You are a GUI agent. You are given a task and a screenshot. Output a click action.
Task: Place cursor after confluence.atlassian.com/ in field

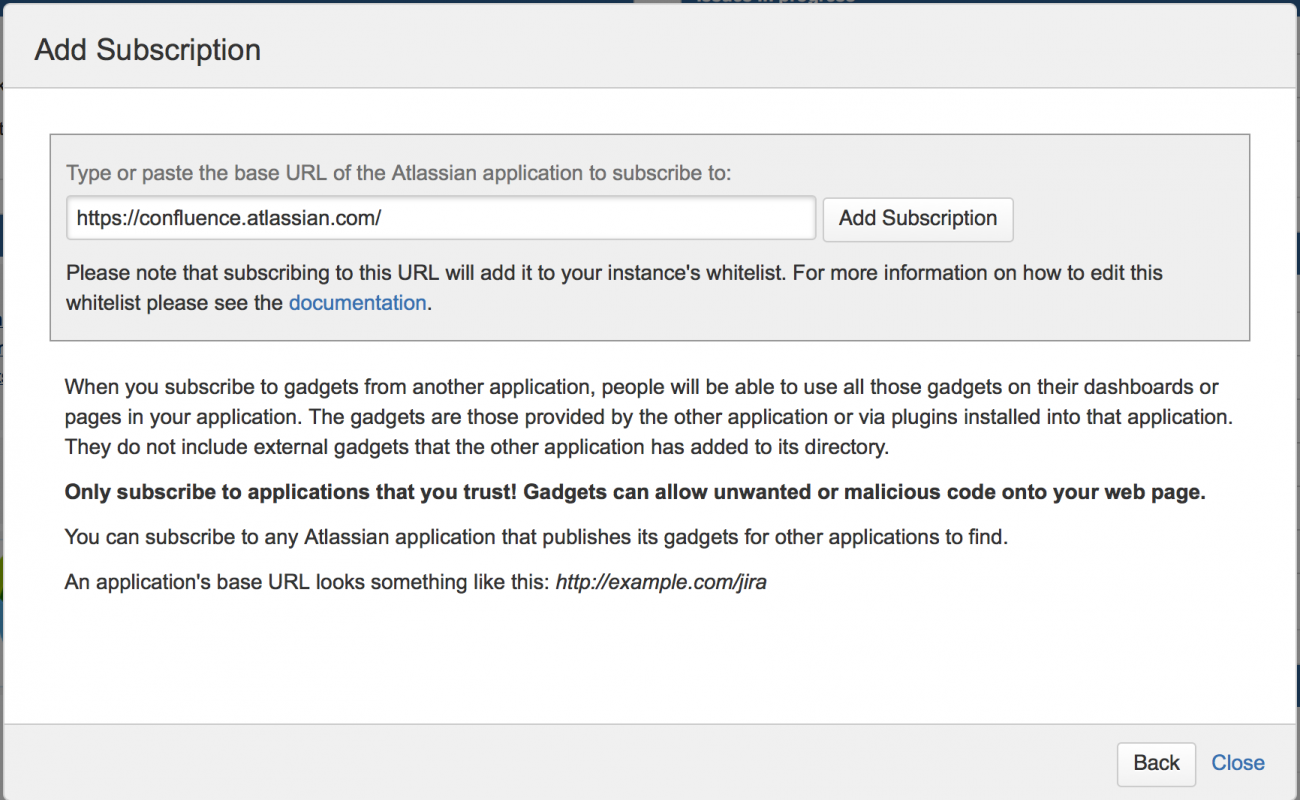click(383, 218)
